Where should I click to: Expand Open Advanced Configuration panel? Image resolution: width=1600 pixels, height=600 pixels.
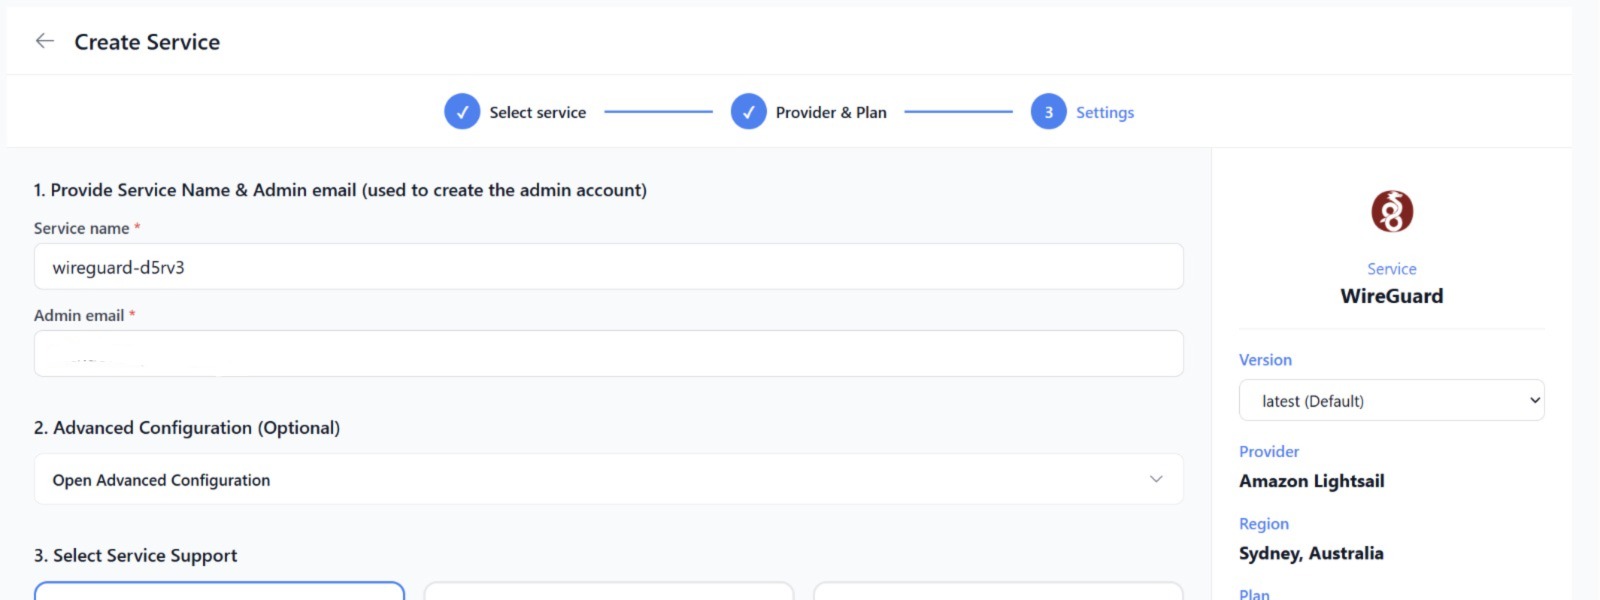pyautogui.click(x=609, y=480)
